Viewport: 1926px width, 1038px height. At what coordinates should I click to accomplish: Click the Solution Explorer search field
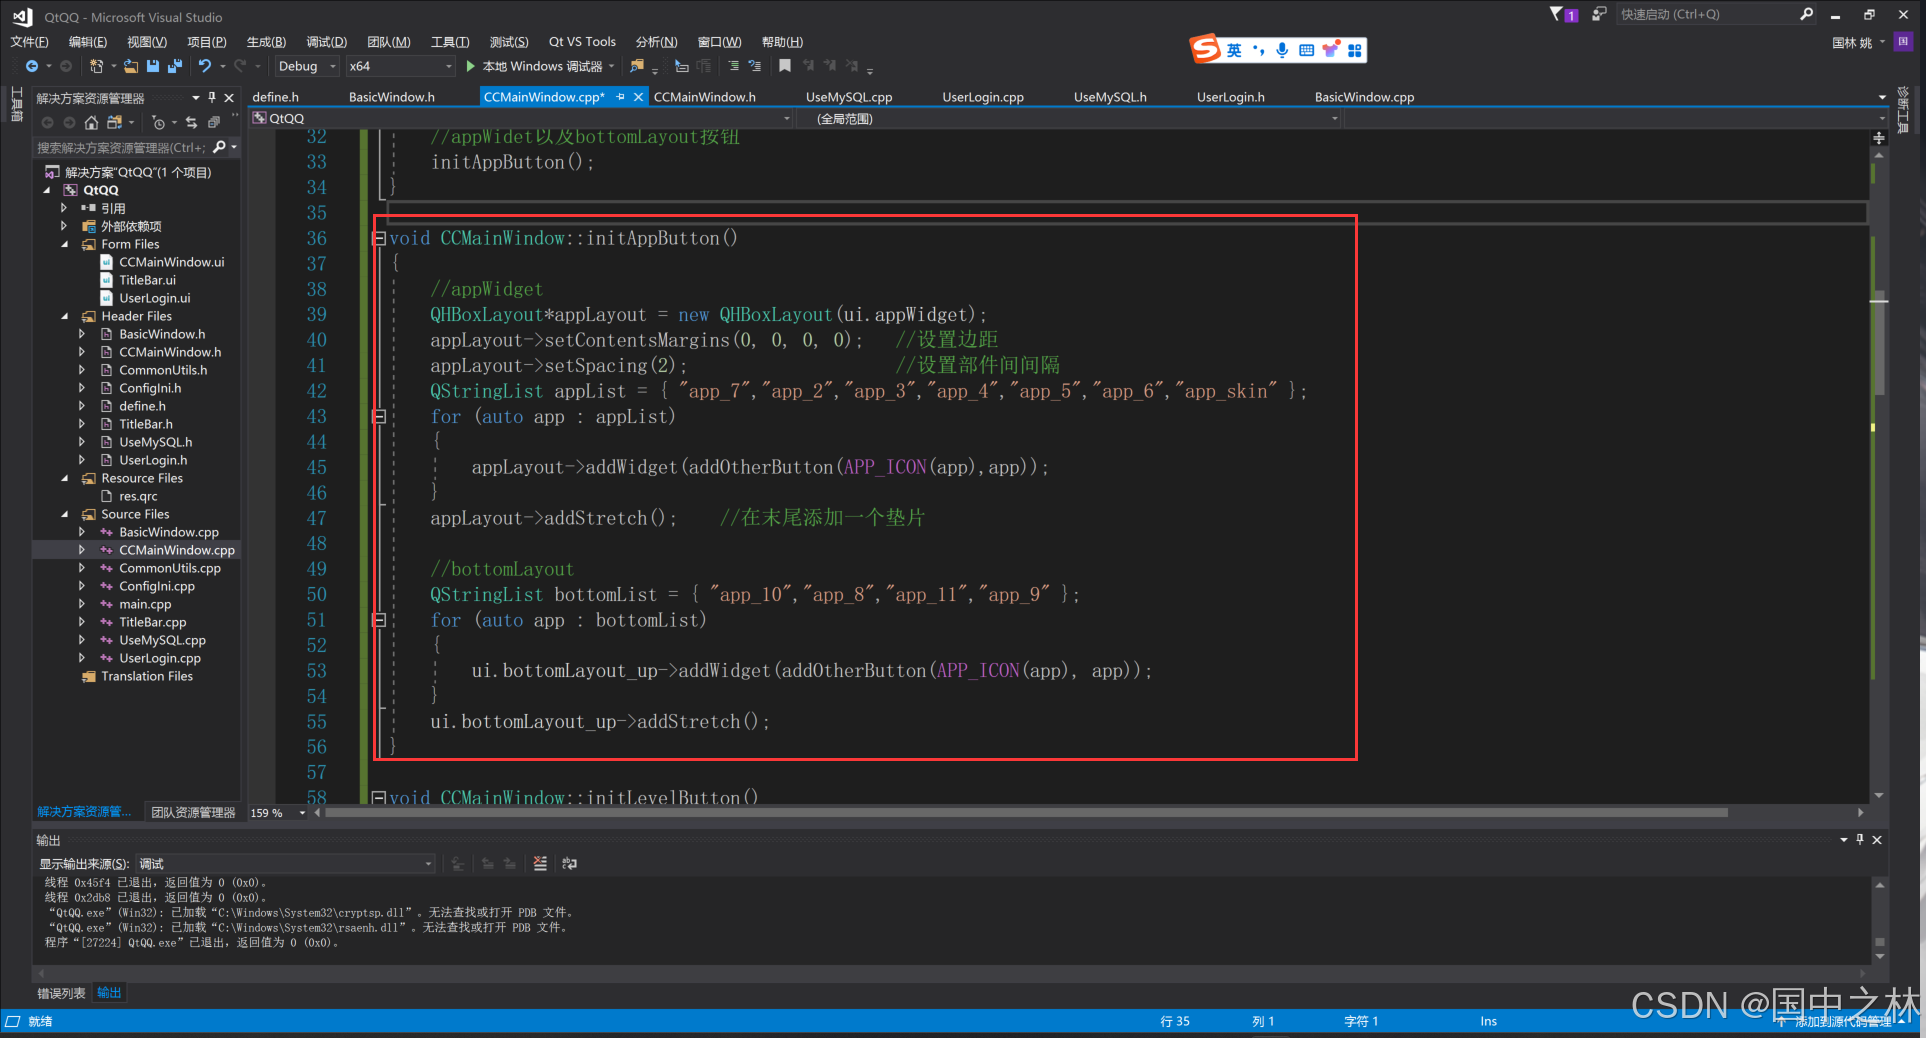tap(122, 147)
